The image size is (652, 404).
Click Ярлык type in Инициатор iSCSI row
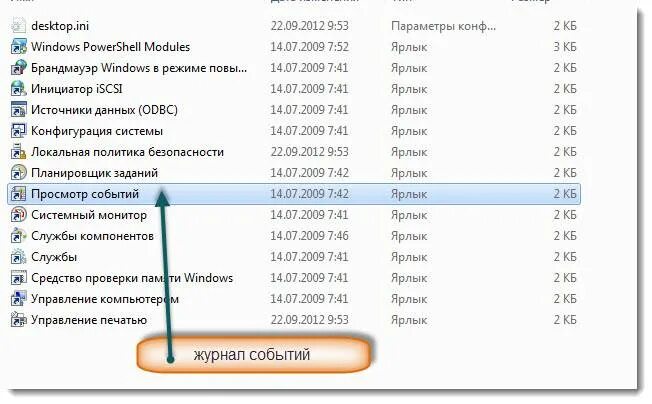tap(409, 89)
